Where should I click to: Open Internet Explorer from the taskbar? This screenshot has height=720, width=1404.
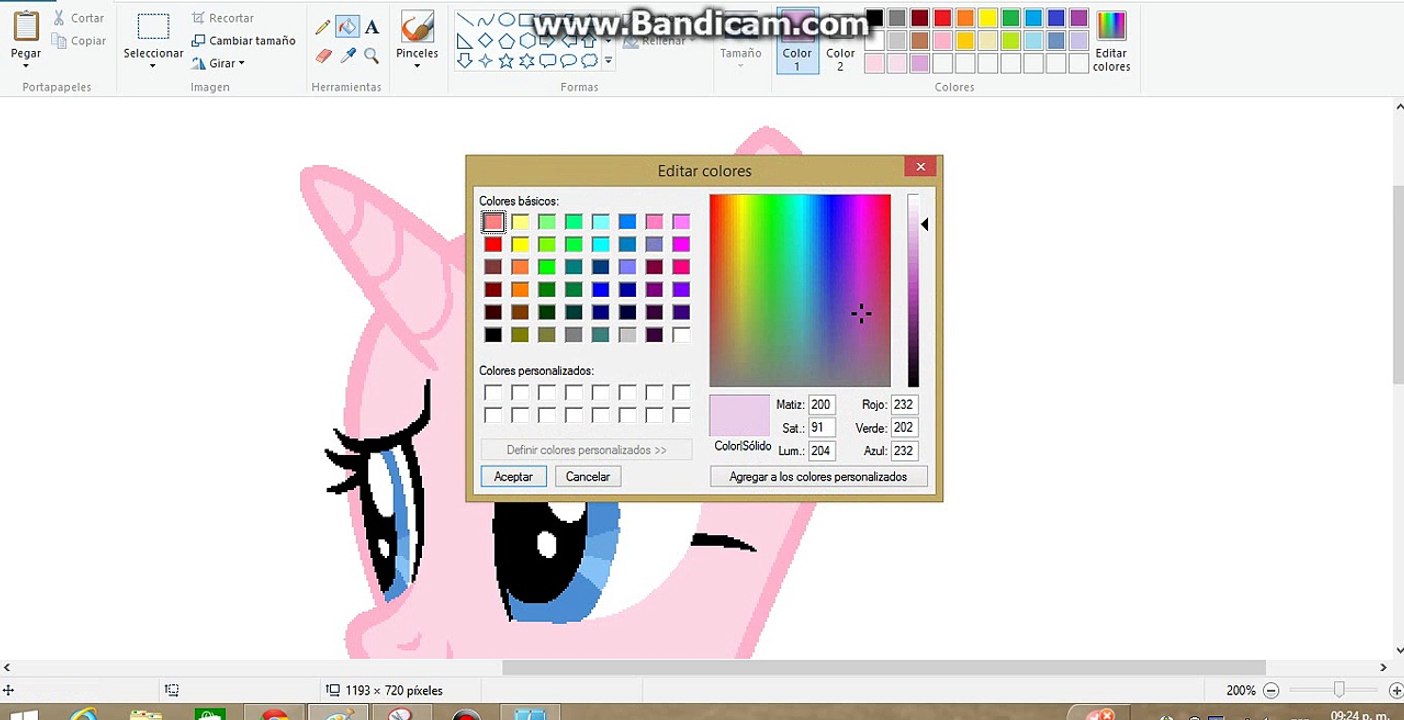(83, 714)
